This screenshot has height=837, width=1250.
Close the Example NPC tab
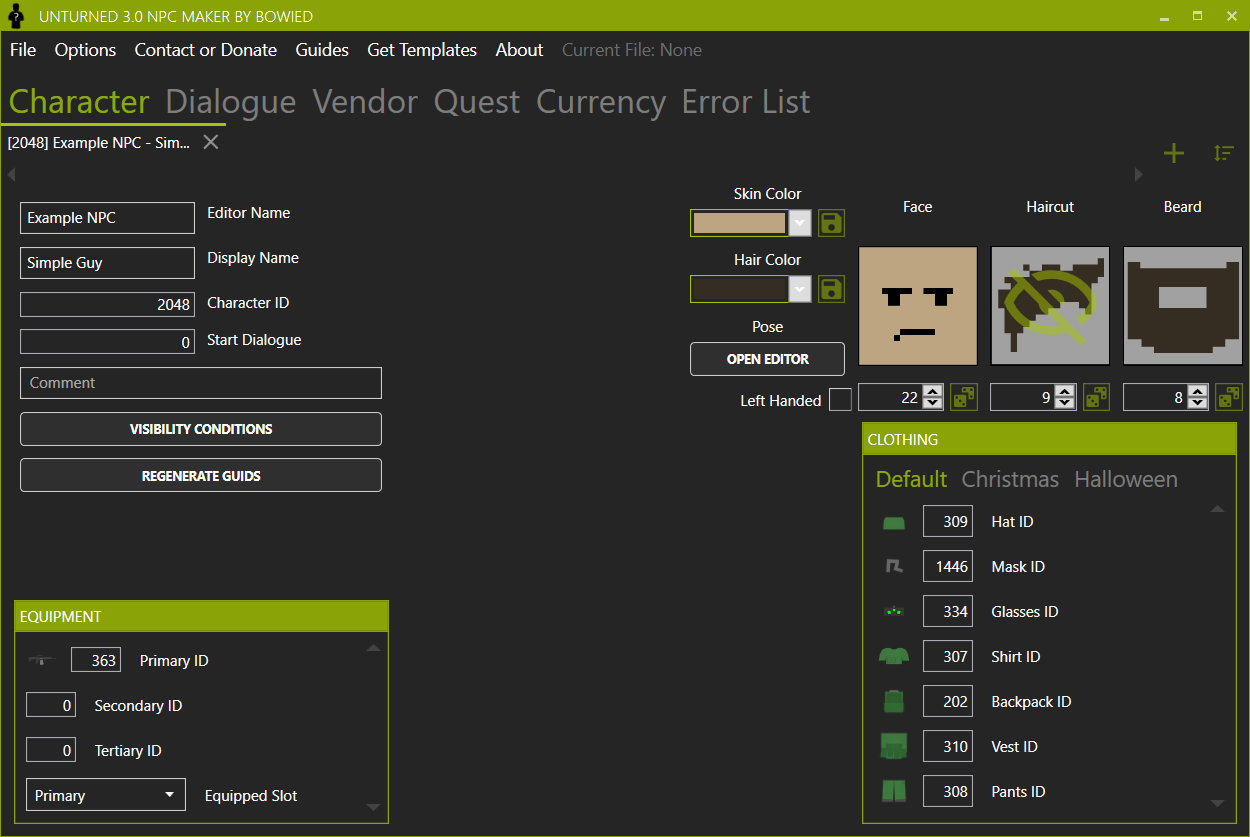pos(211,142)
